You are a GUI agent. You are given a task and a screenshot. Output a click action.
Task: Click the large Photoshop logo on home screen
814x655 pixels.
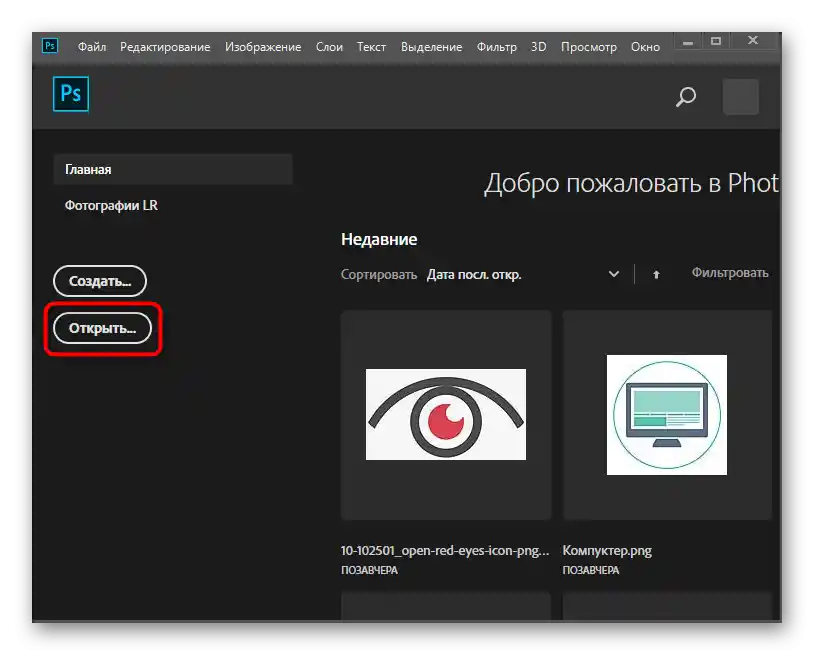click(x=71, y=94)
